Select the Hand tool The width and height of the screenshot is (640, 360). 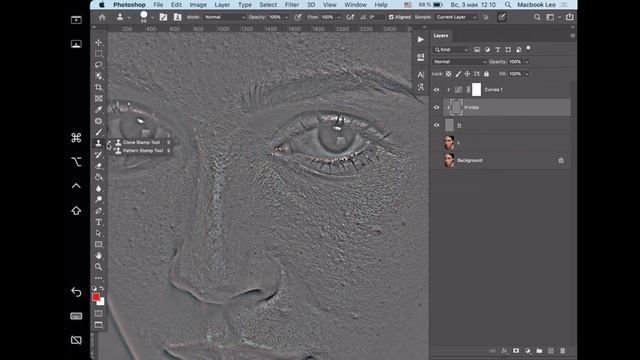tap(98, 256)
